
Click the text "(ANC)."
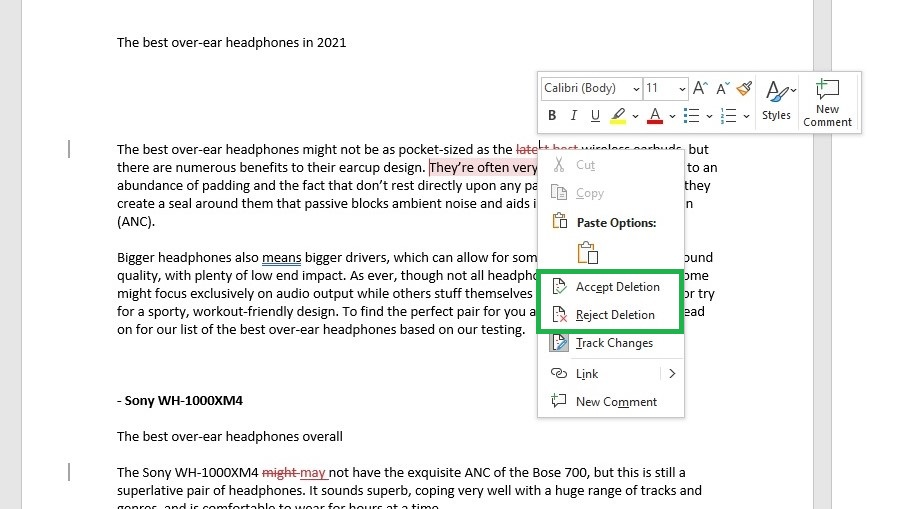click(136, 221)
